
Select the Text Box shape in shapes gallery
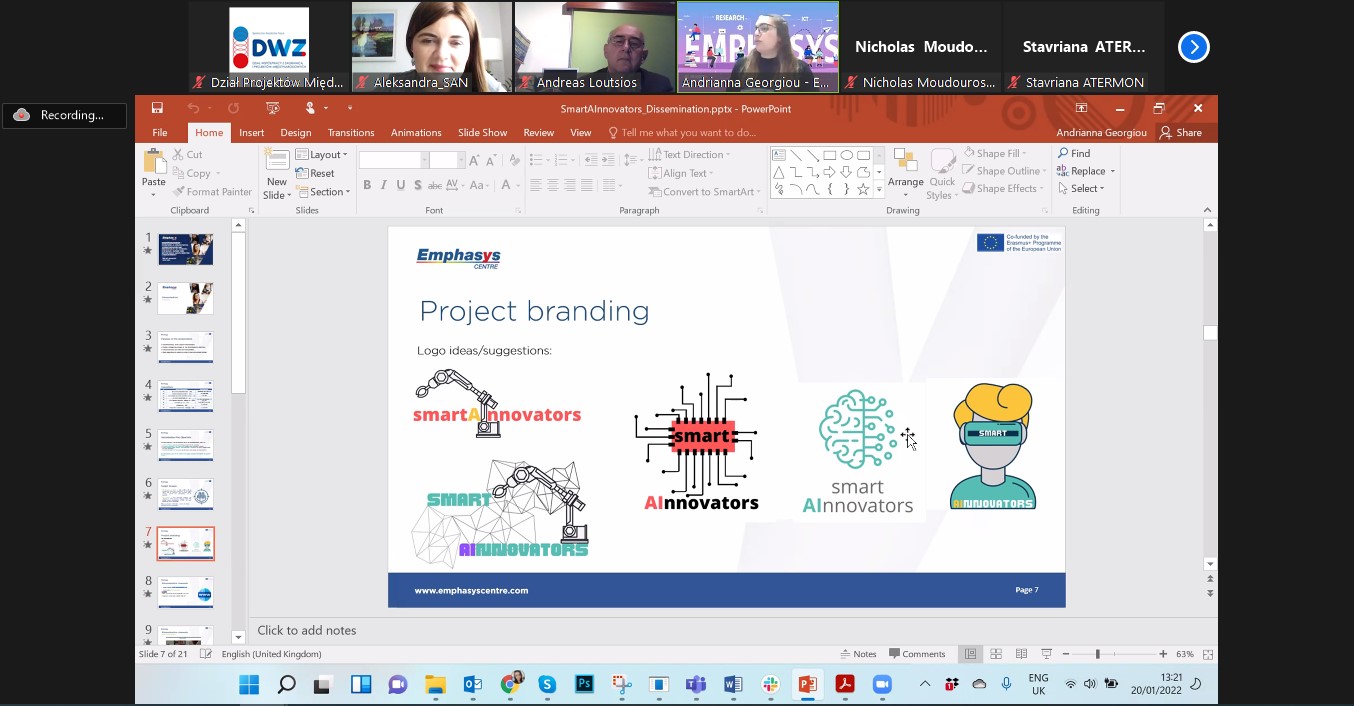(x=779, y=155)
